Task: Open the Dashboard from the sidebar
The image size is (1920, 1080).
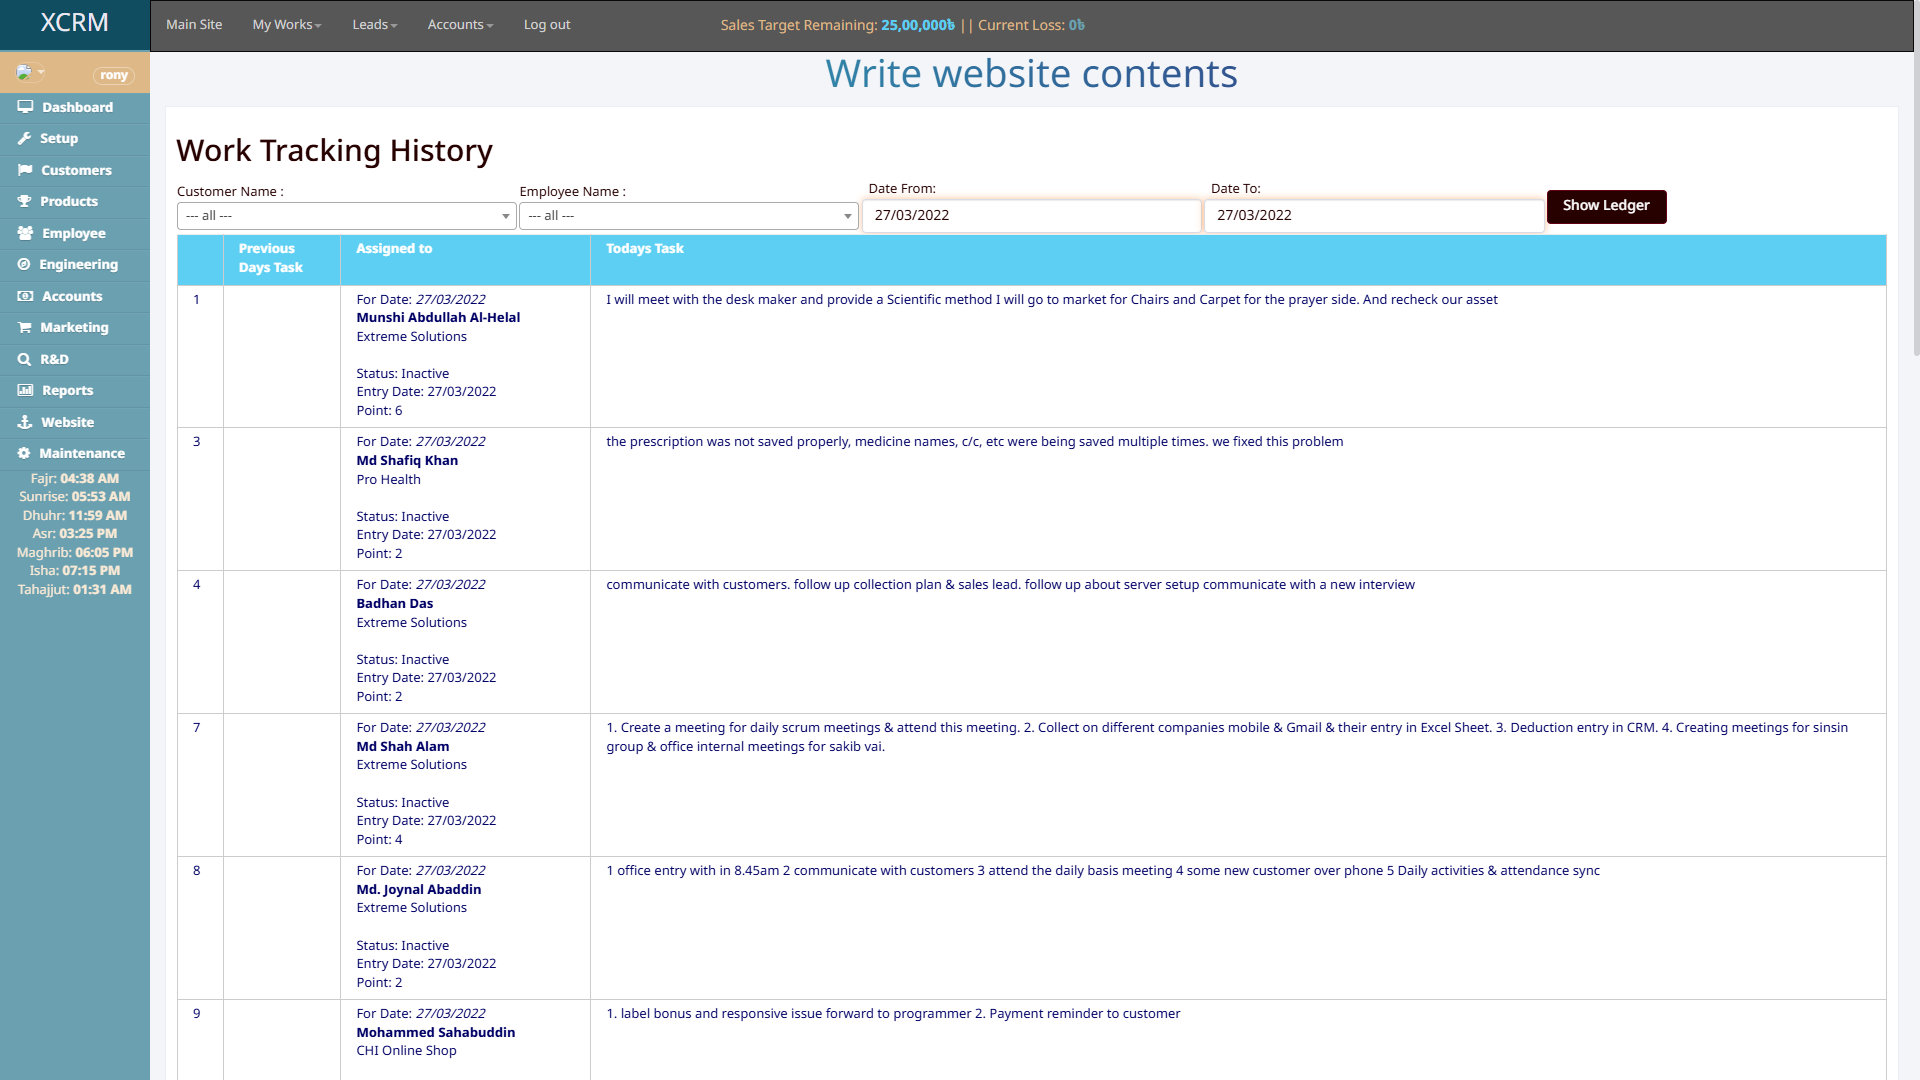Action: pos(74,107)
